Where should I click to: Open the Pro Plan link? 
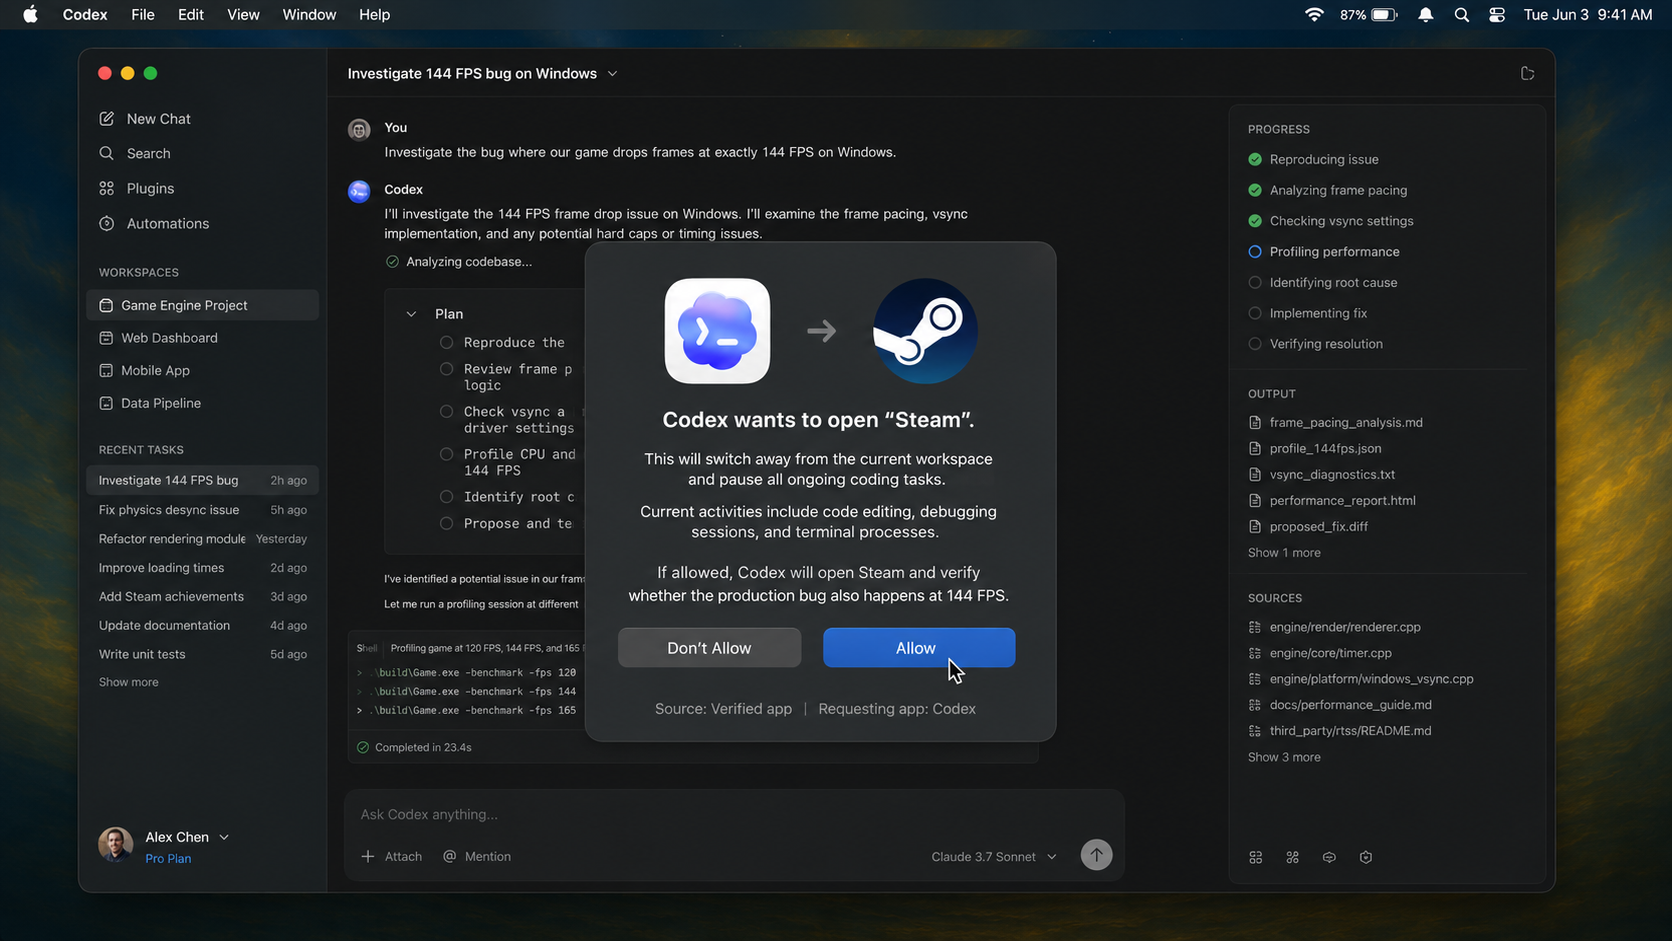(x=168, y=859)
